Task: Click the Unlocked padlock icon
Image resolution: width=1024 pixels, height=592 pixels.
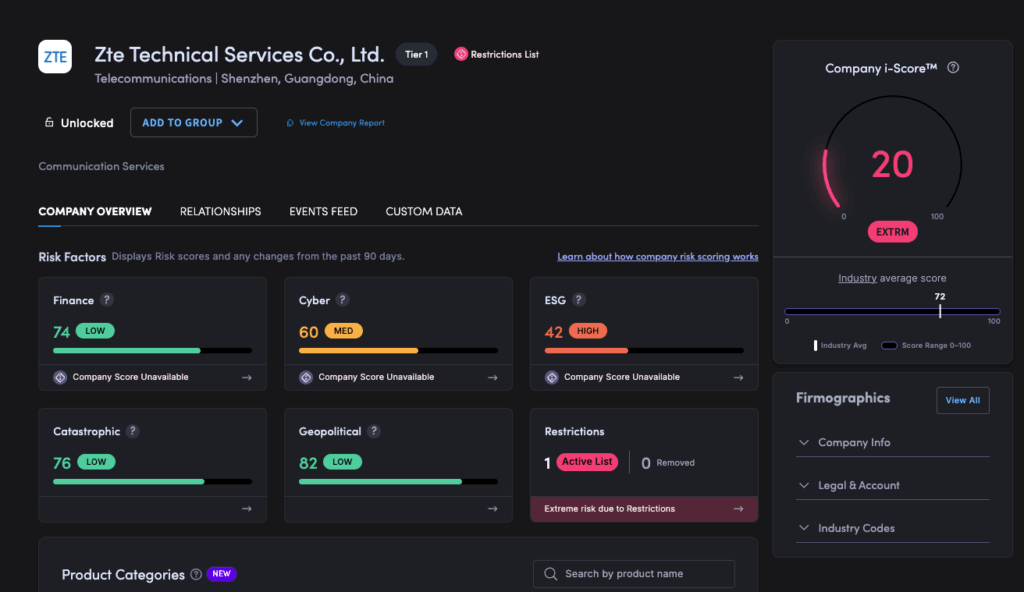Action: [x=49, y=122]
